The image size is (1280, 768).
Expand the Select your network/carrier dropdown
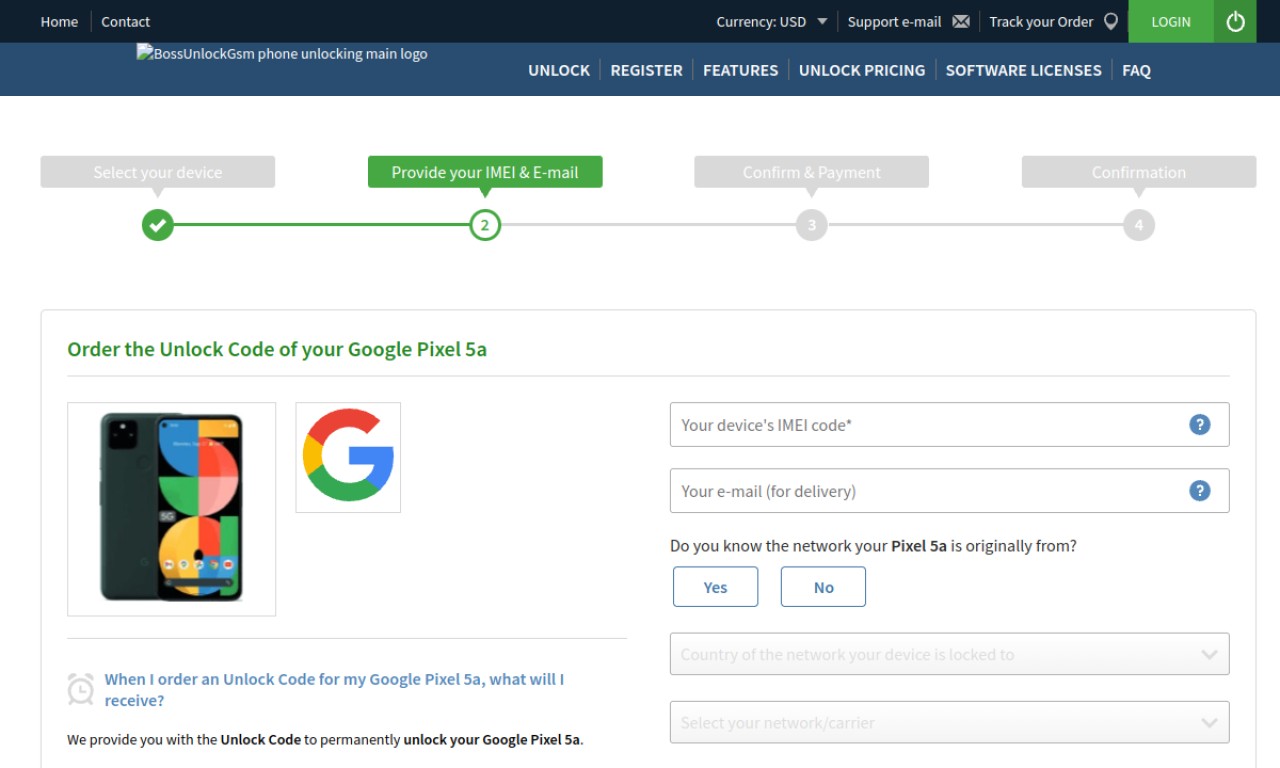coord(949,722)
